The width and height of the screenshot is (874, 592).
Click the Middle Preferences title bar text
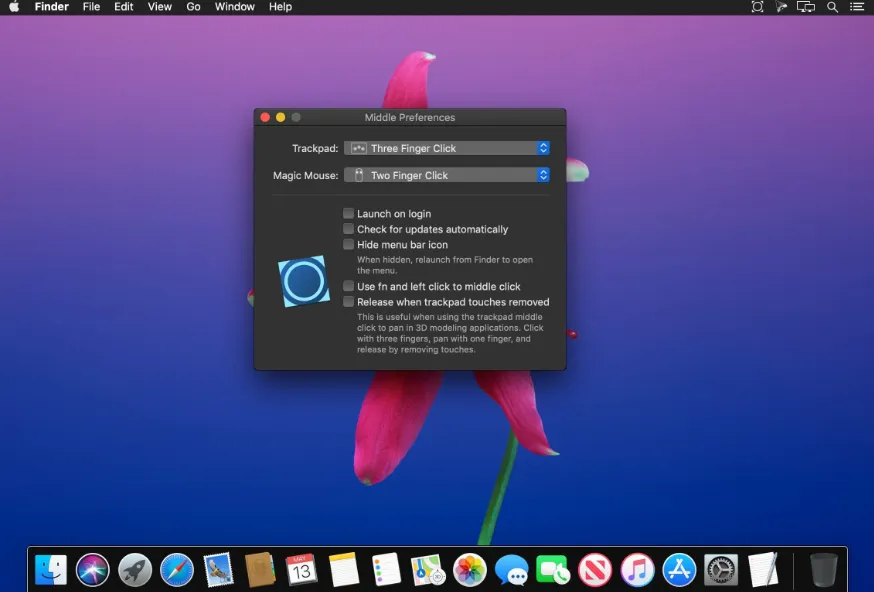(x=410, y=118)
